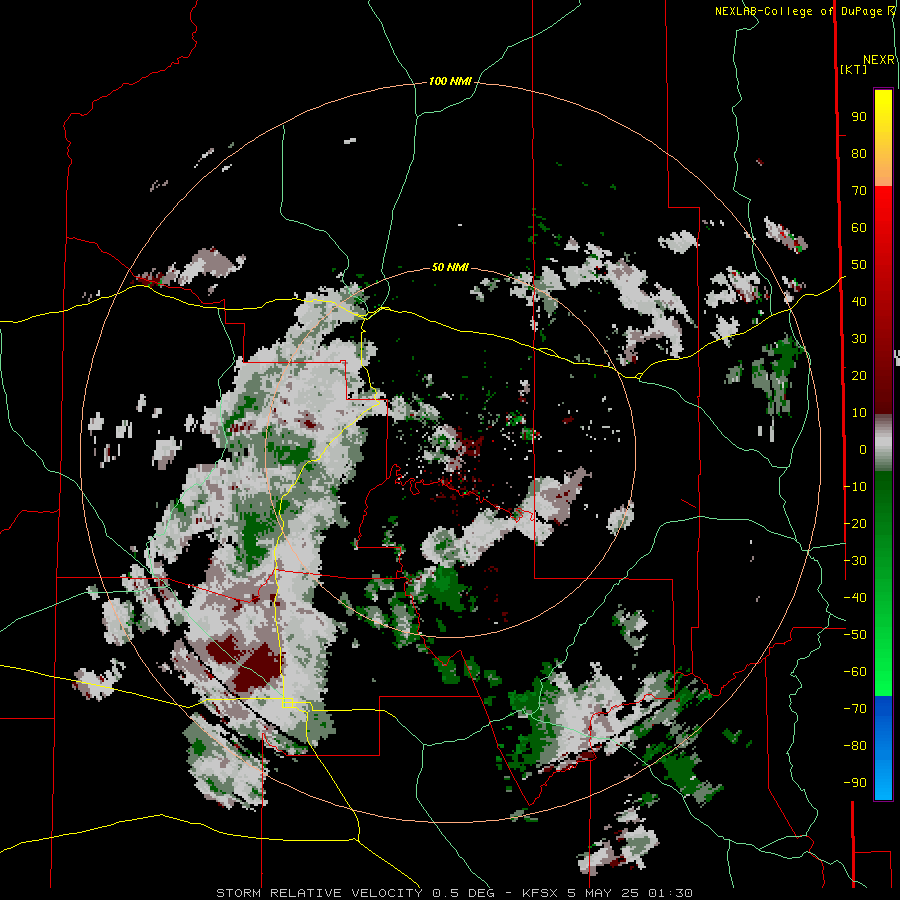Pick the light blue color bar segment
900x900 pixels.
click(883, 781)
